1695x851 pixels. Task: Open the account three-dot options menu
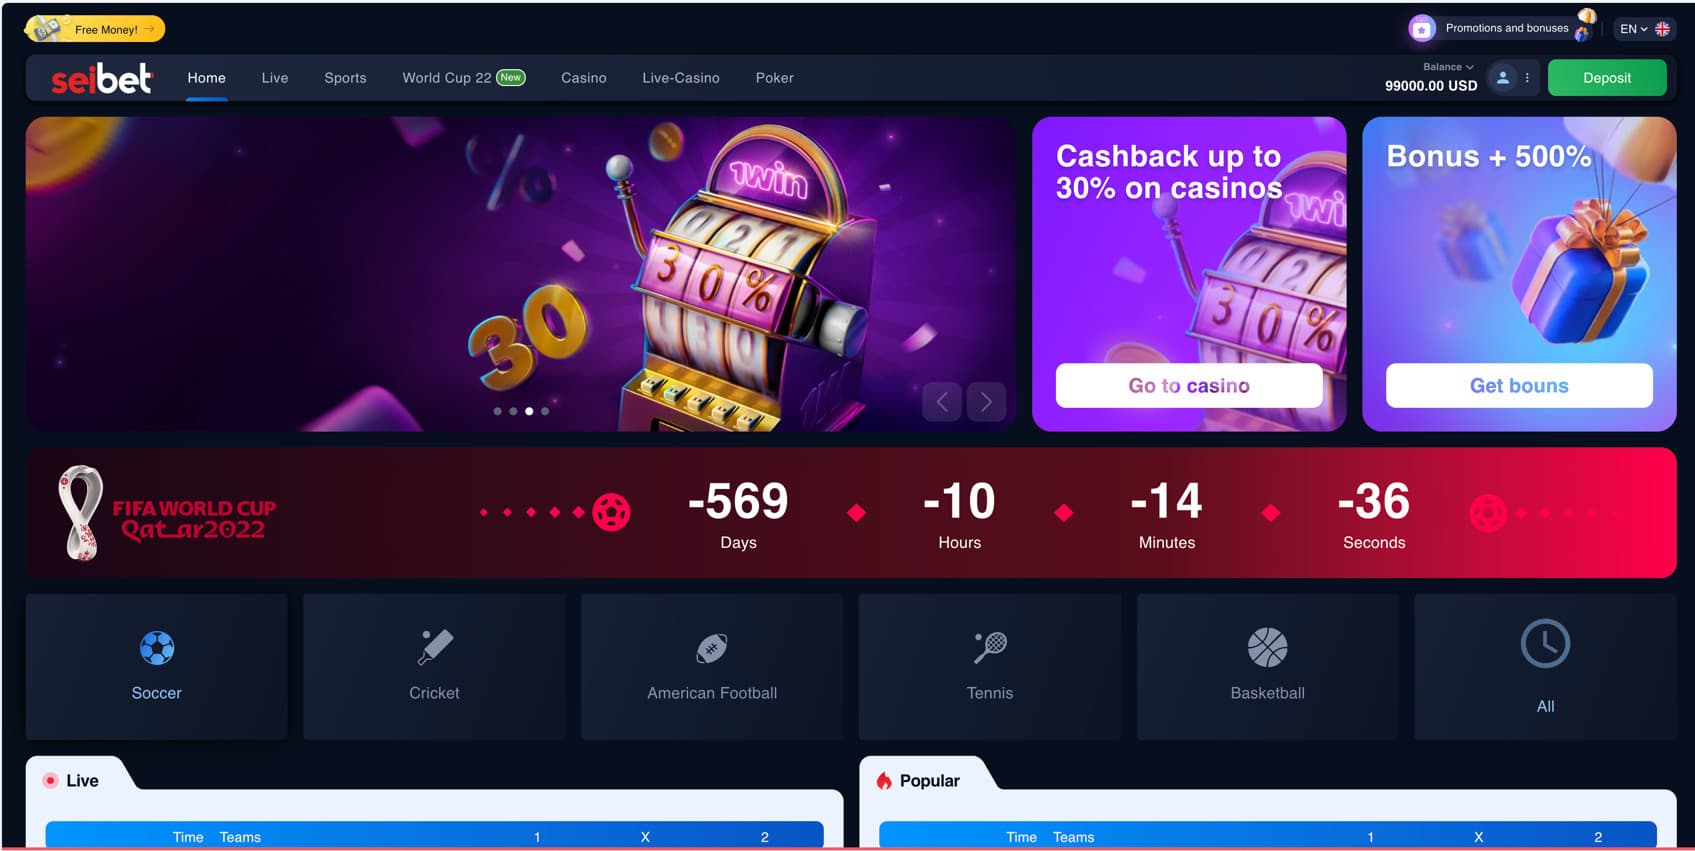[1527, 78]
